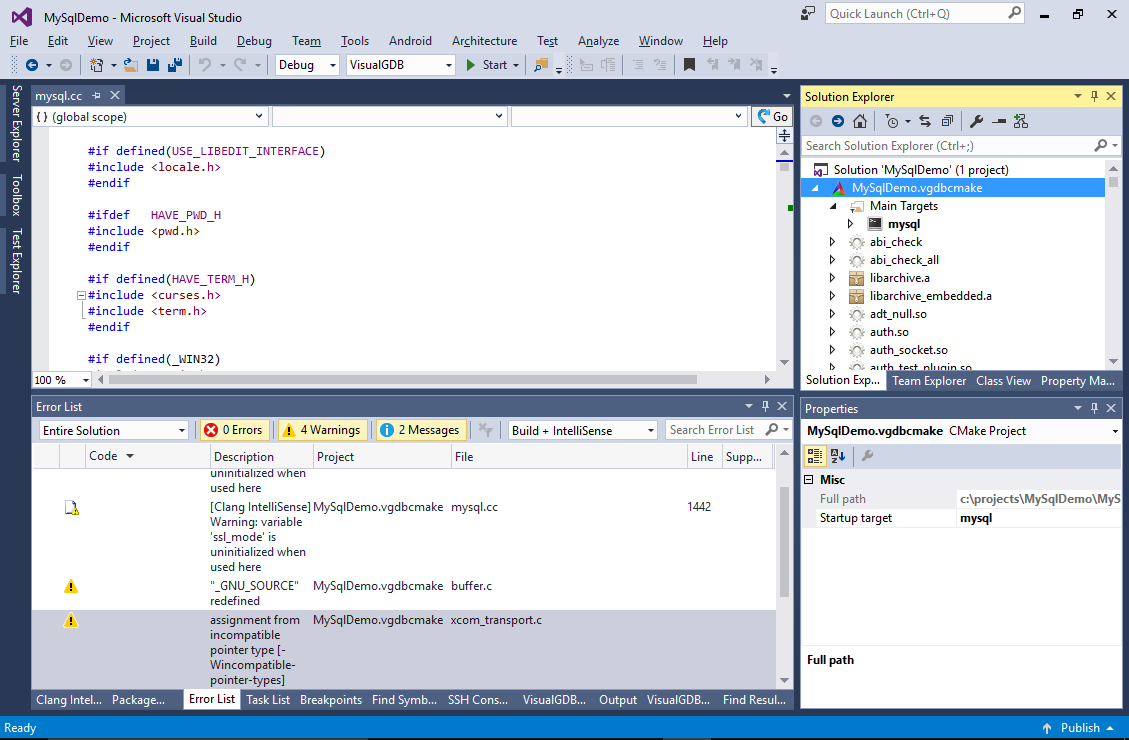Toggle the 2 Messages filter
This screenshot has height=740, width=1129.
coord(420,430)
